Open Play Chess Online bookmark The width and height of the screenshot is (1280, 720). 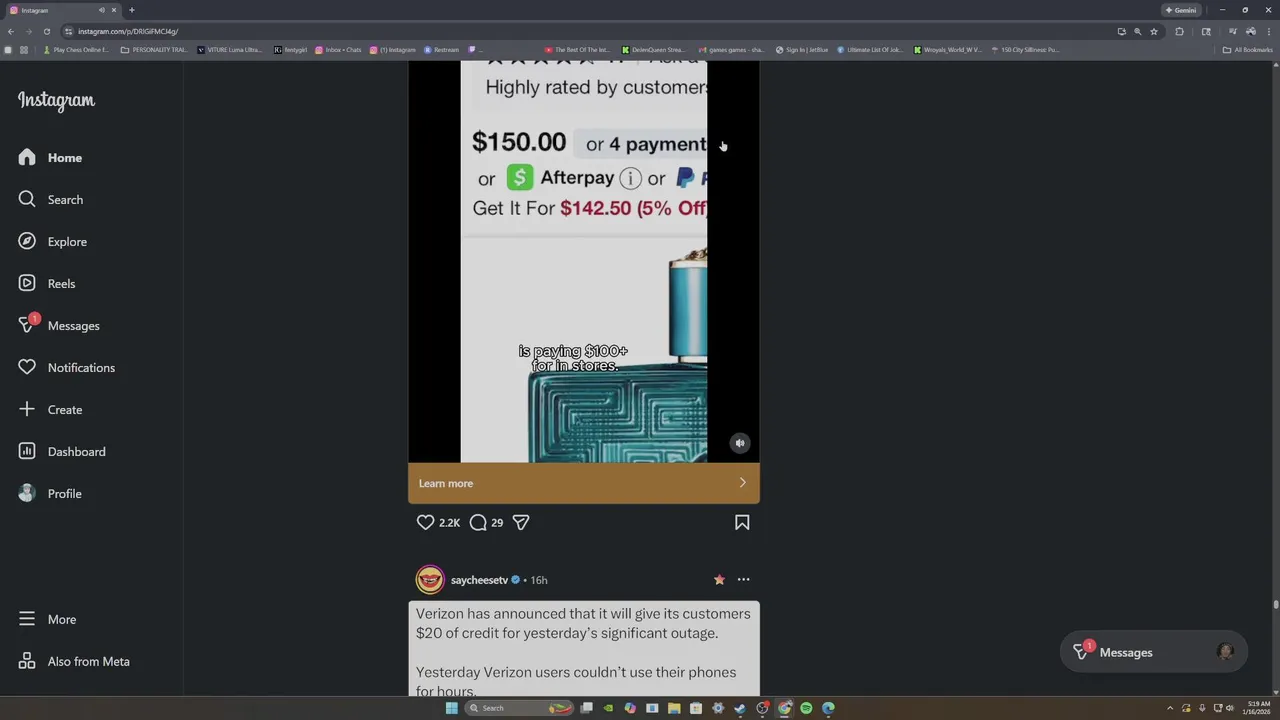[x=76, y=49]
